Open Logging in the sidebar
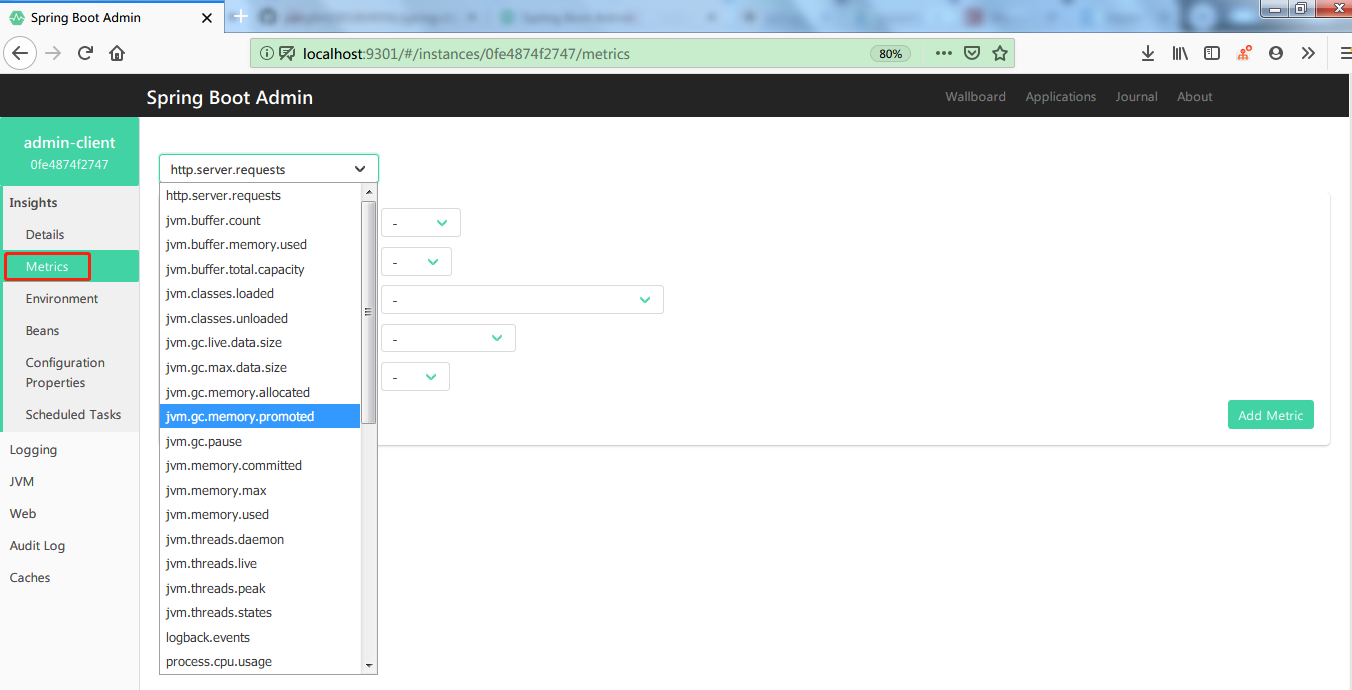Screen dimensions: 1352x690 (33, 450)
